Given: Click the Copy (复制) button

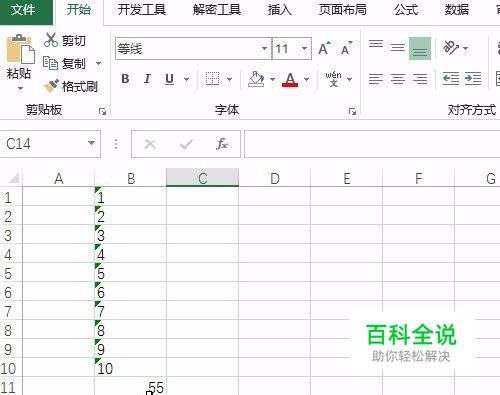Looking at the screenshot, I should click(64, 63).
